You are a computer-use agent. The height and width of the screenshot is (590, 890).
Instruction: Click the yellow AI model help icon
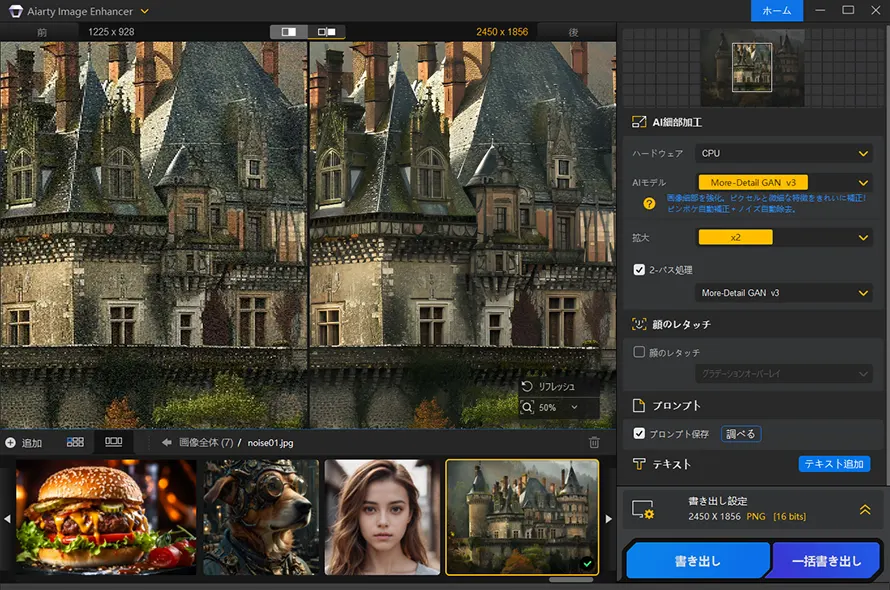[649, 203]
